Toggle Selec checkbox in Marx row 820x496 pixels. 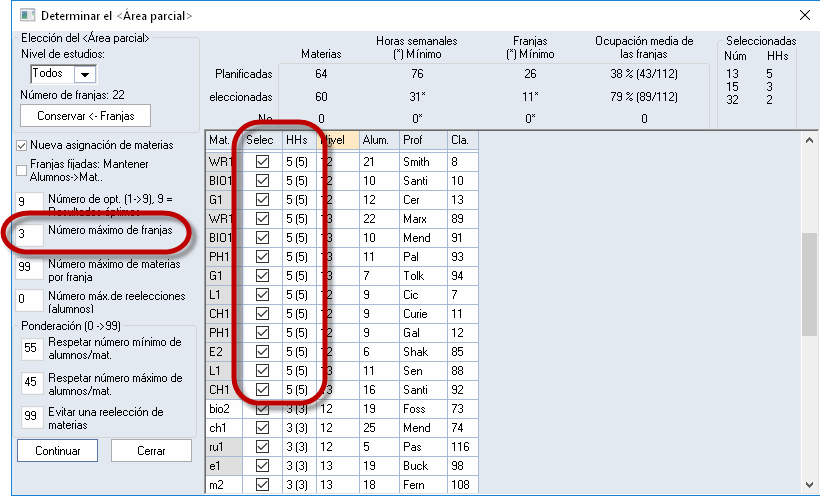[262, 219]
